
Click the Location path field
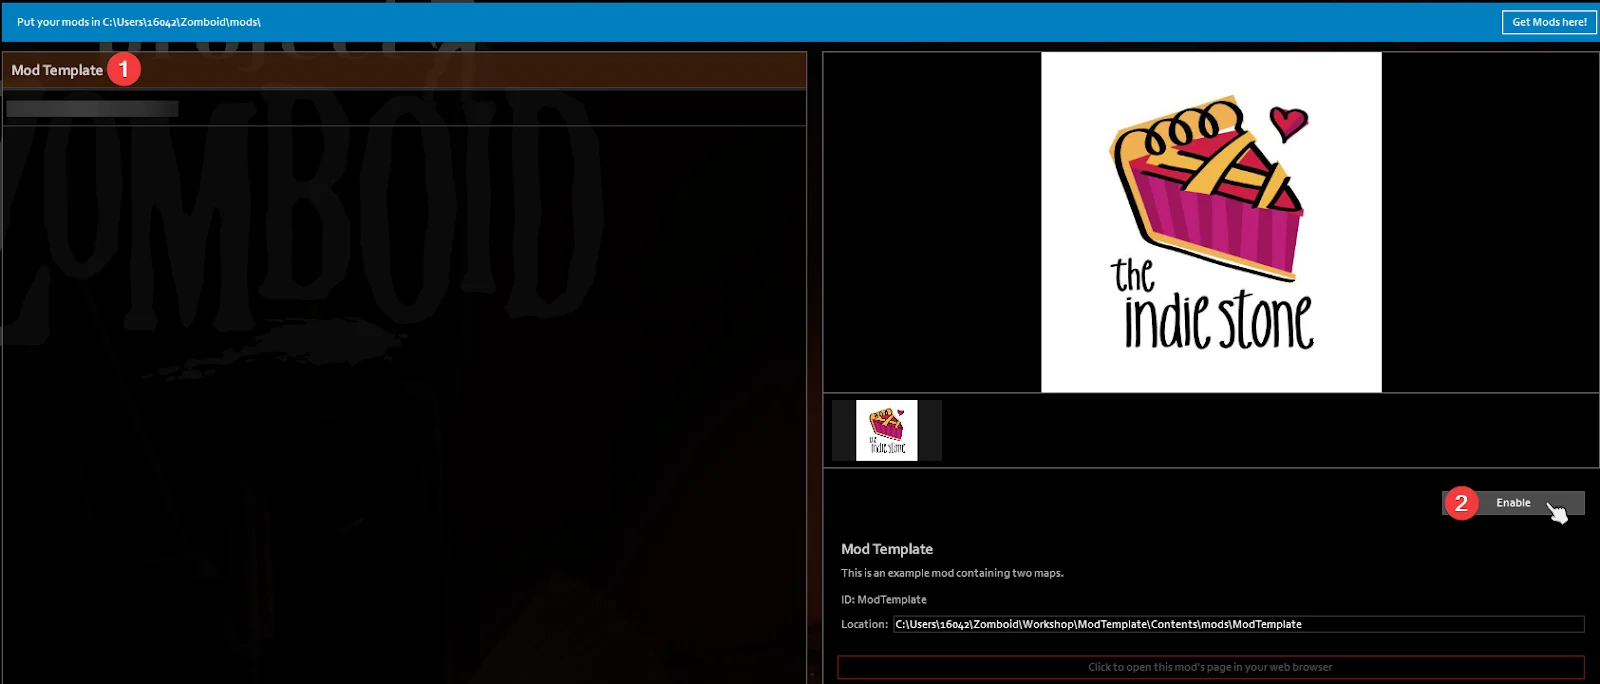[1238, 624]
